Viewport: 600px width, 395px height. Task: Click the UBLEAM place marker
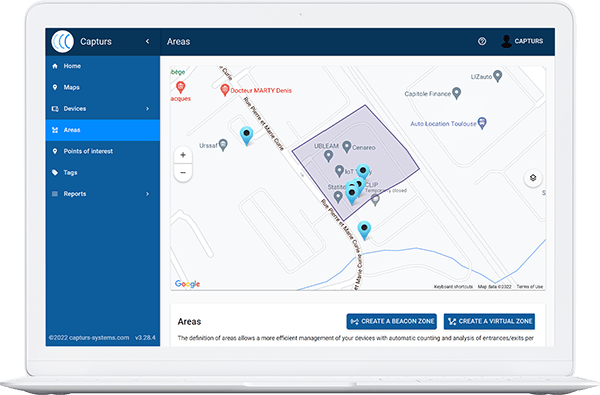pyautogui.click(x=328, y=155)
